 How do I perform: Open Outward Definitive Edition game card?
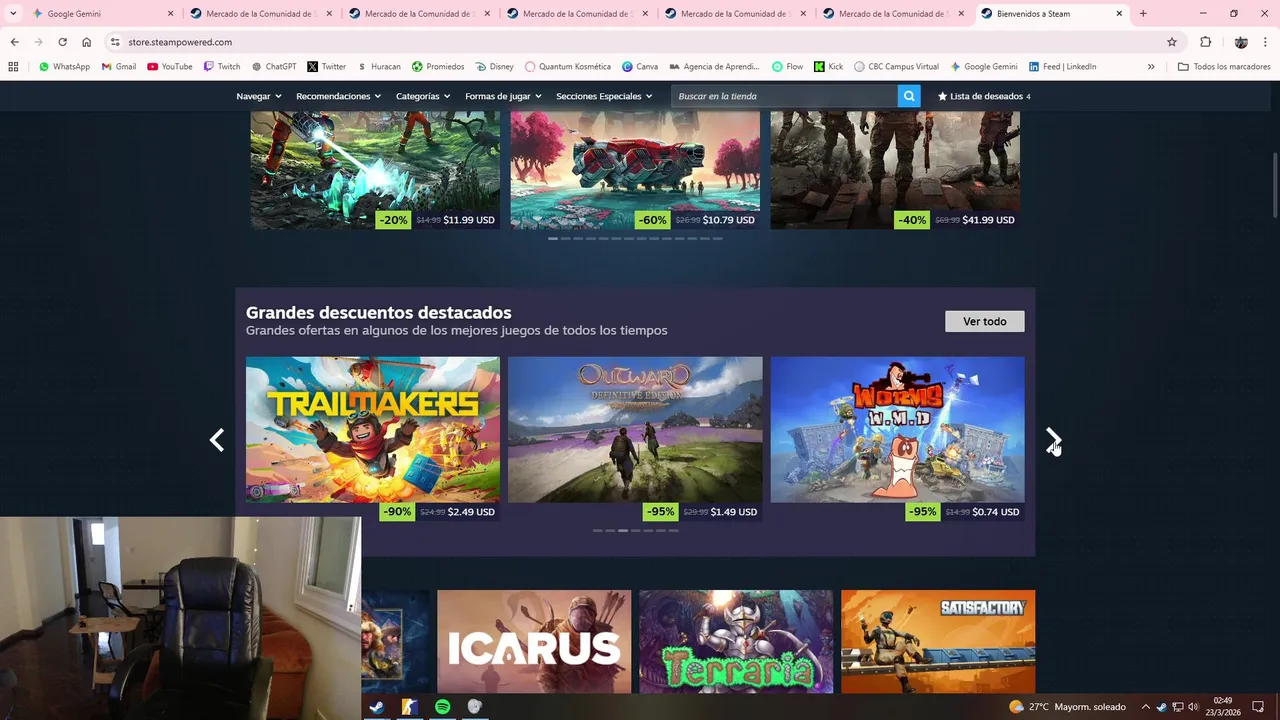(635, 439)
